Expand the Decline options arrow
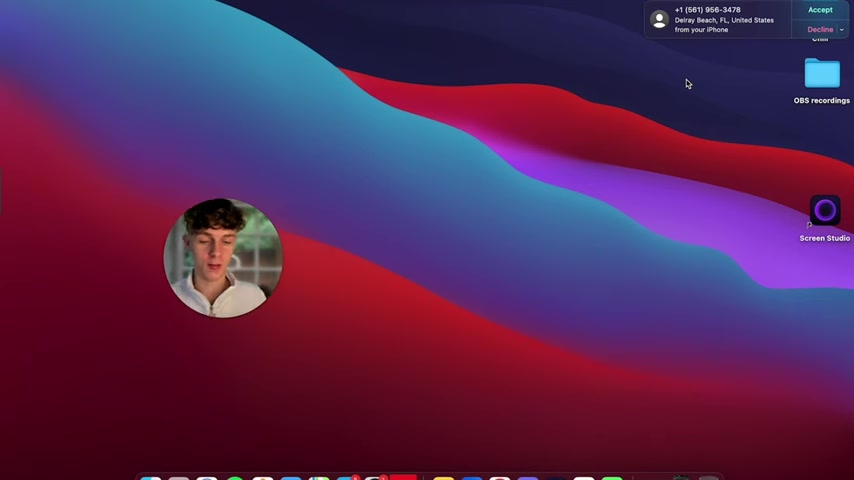Screen dimensions: 854x480 (x=841, y=30)
